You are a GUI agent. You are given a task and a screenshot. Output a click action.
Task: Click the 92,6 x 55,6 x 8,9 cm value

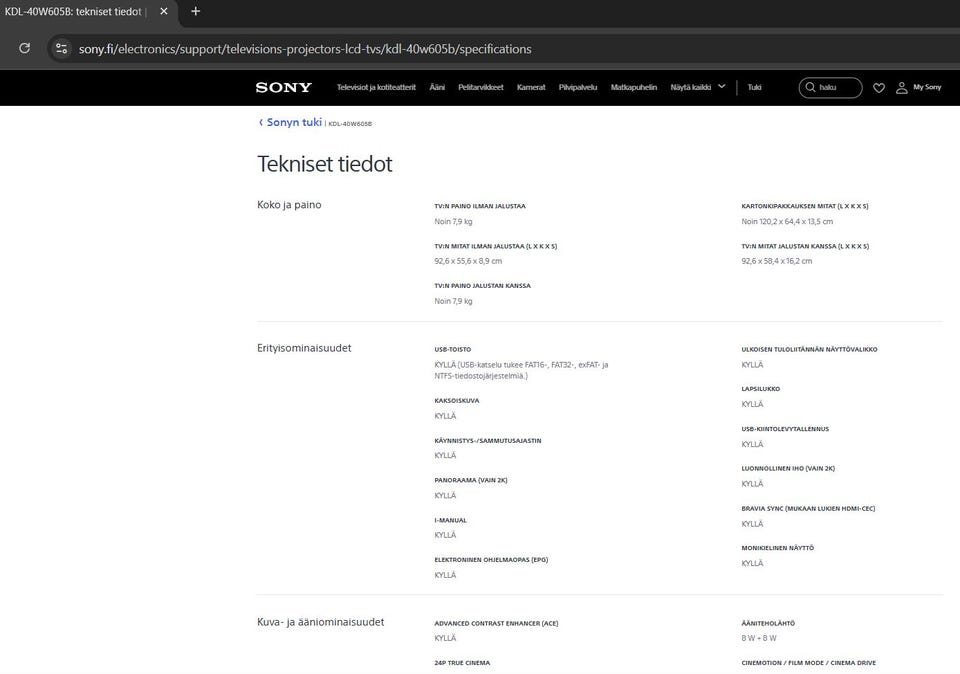[x=468, y=261]
